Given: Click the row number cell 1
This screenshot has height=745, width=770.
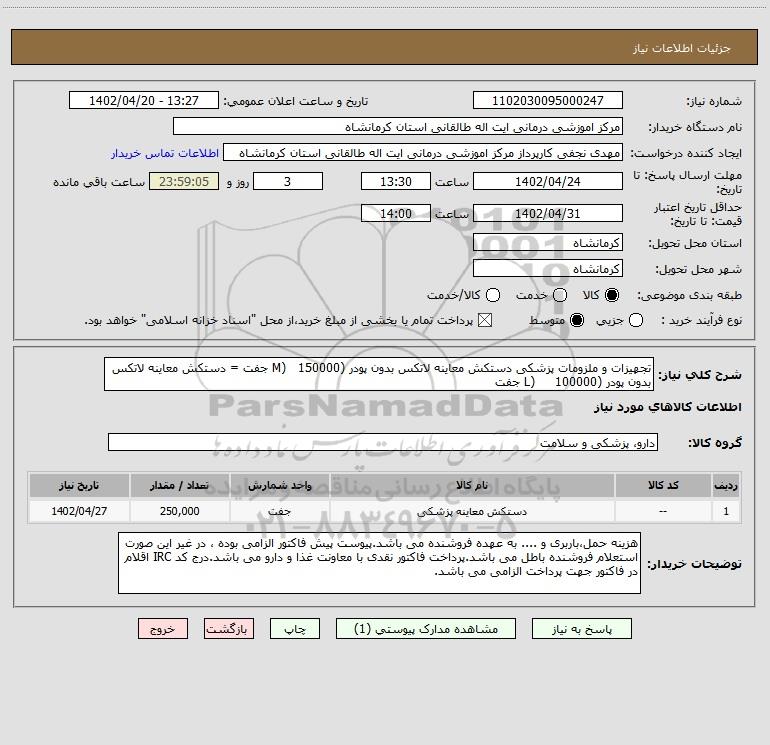Looking at the screenshot, I should pos(726,511).
